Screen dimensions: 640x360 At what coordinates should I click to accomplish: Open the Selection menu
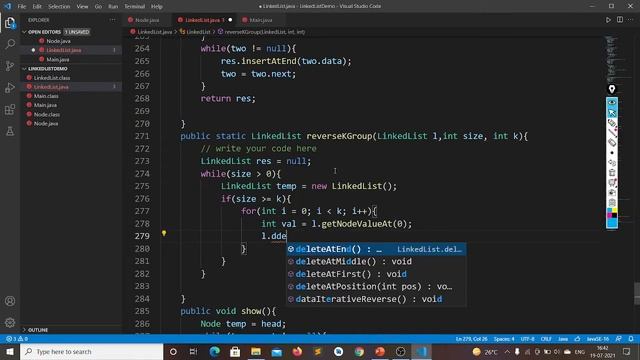tap(59, 7)
